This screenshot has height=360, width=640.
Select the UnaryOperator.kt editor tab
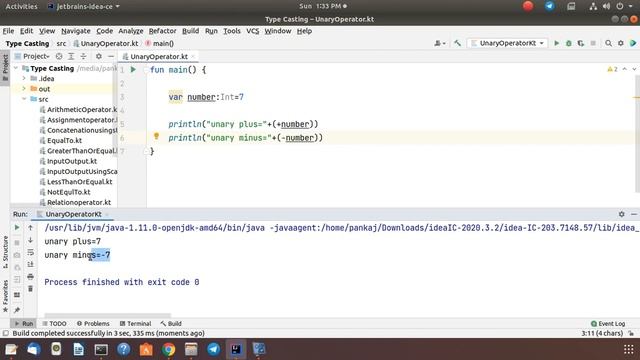(x=158, y=56)
